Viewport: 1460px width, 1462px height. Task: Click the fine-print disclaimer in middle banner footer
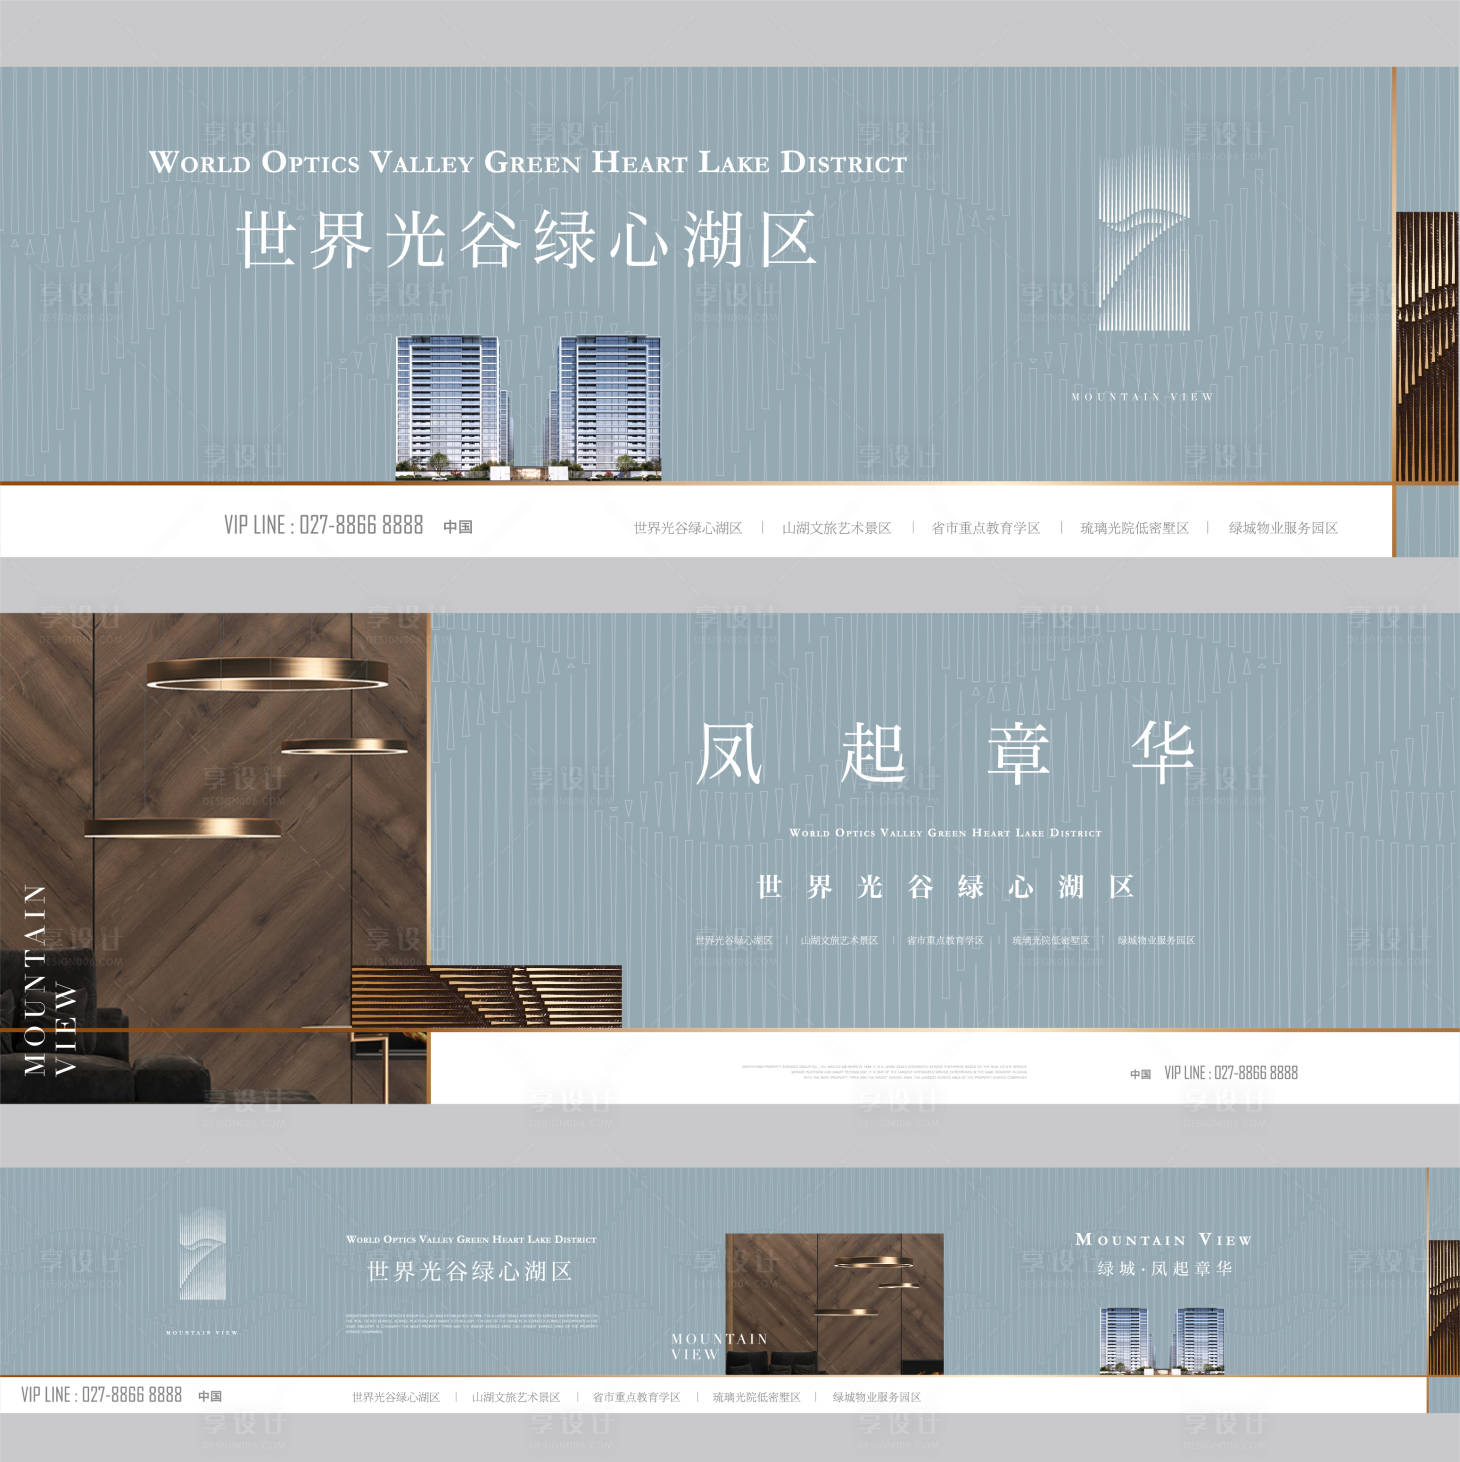click(x=884, y=1072)
